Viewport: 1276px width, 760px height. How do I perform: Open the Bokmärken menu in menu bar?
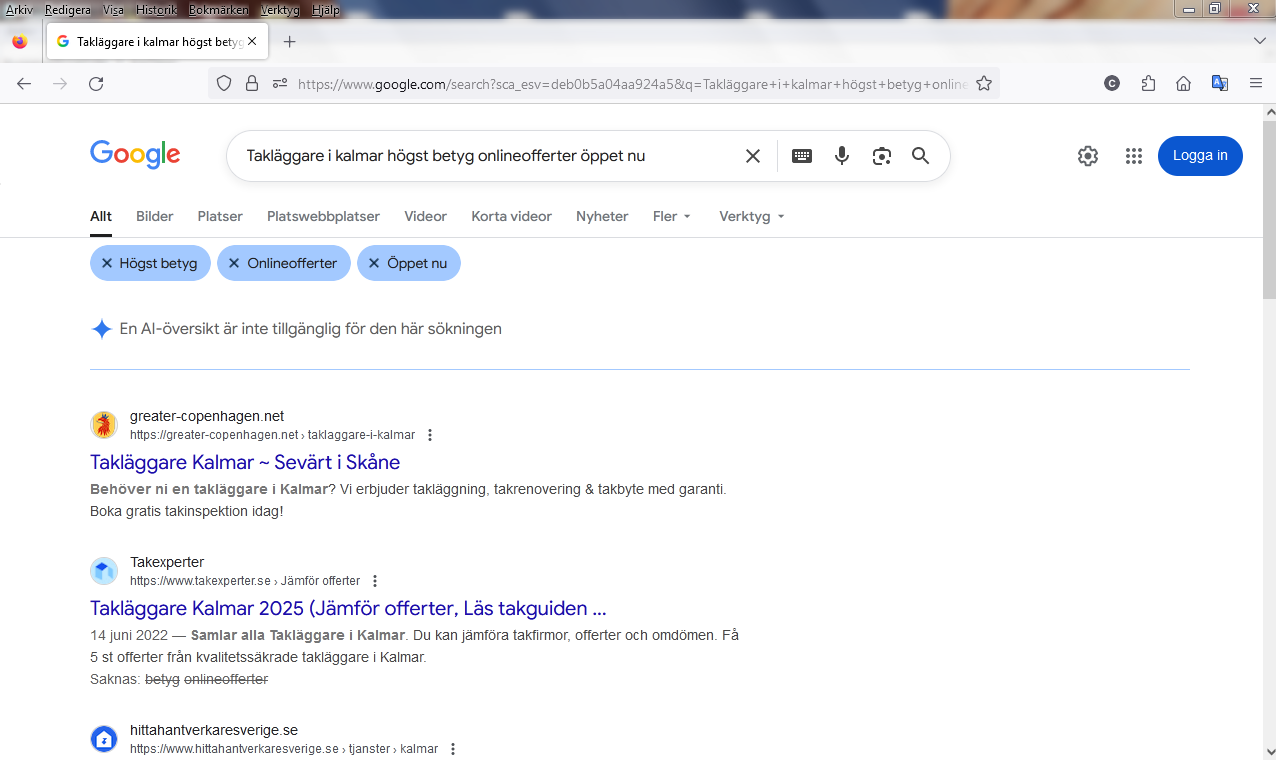[x=218, y=10]
